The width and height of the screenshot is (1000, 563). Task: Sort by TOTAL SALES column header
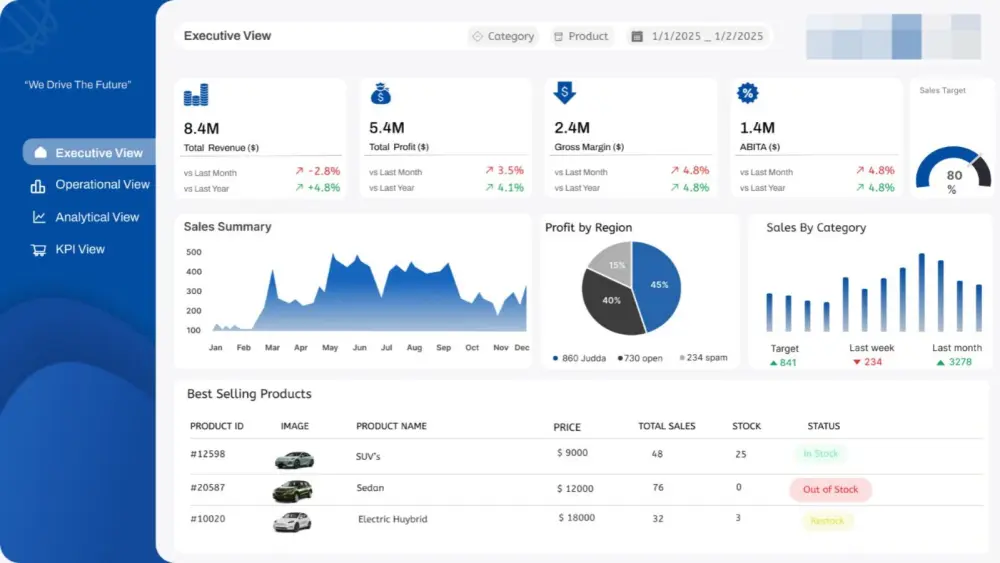(x=666, y=426)
